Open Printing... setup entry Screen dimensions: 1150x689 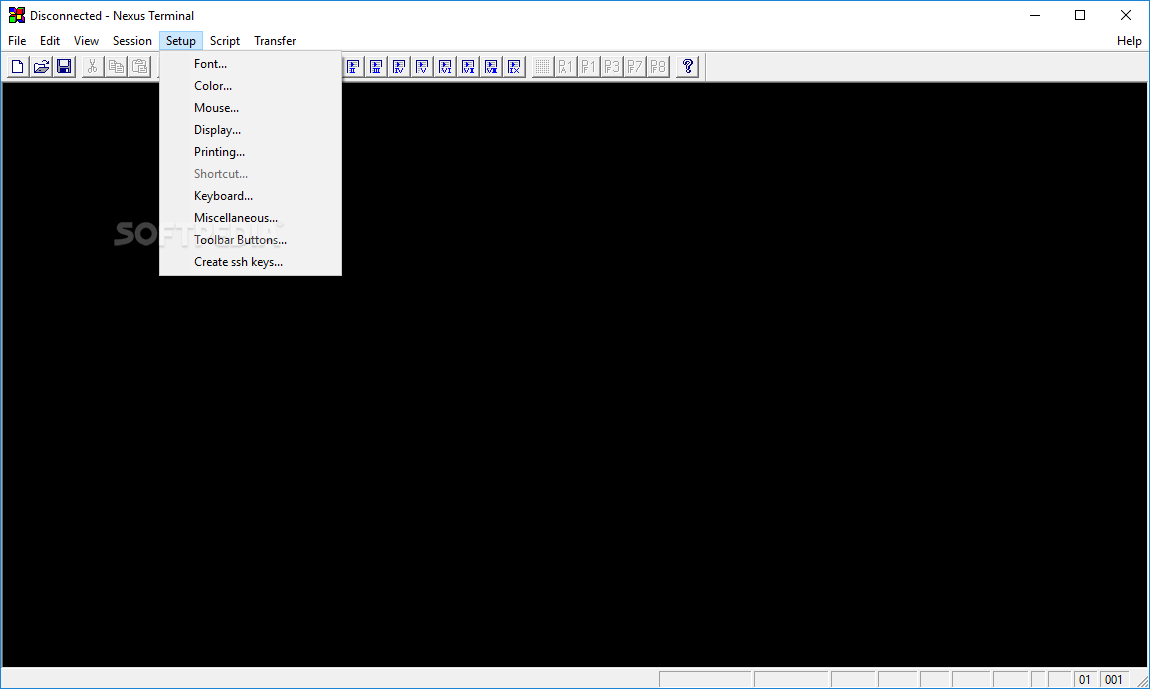pos(250,152)
